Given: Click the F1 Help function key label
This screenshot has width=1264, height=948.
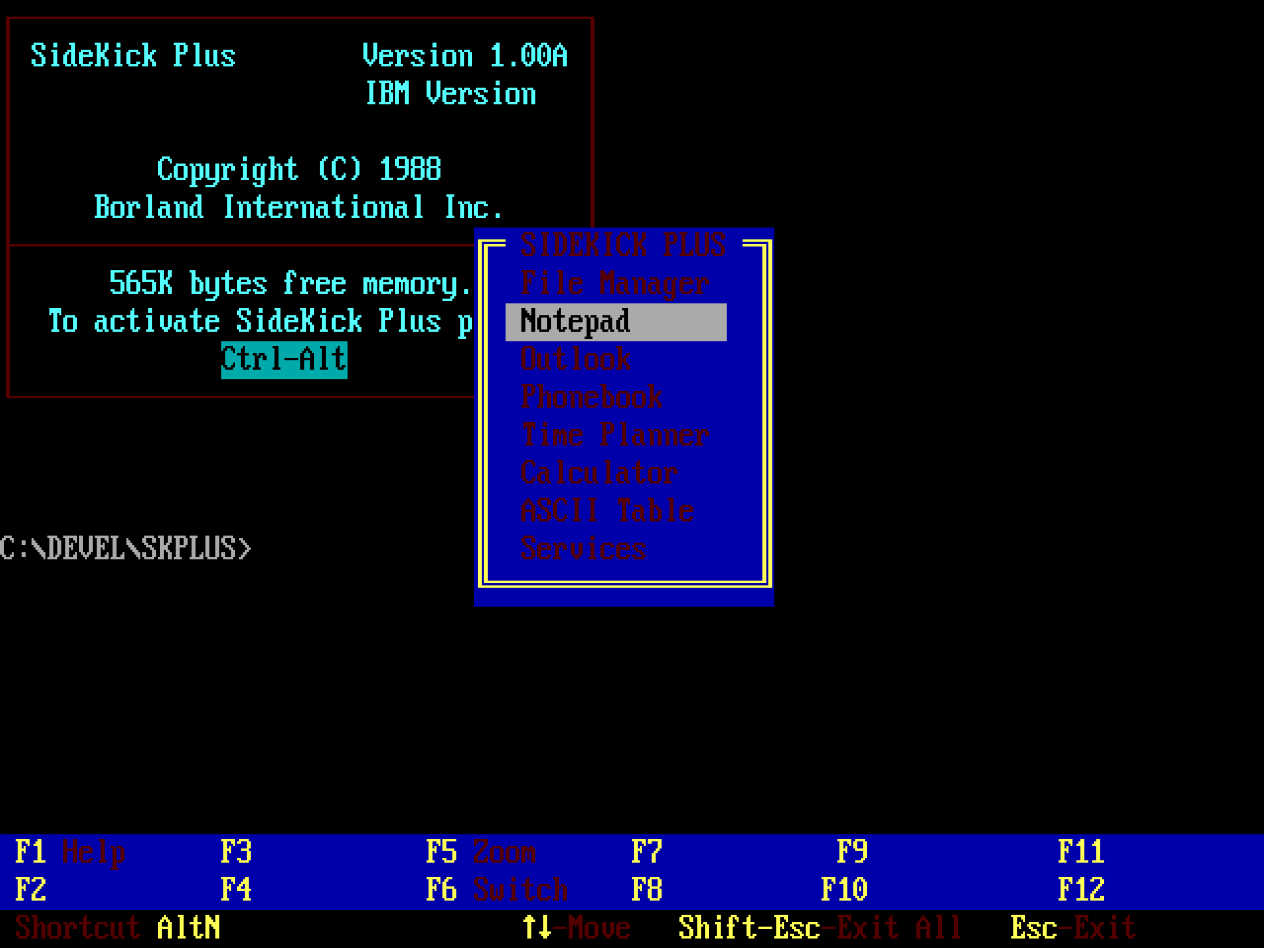Looking at the screenshot, I should pos(70,852).
